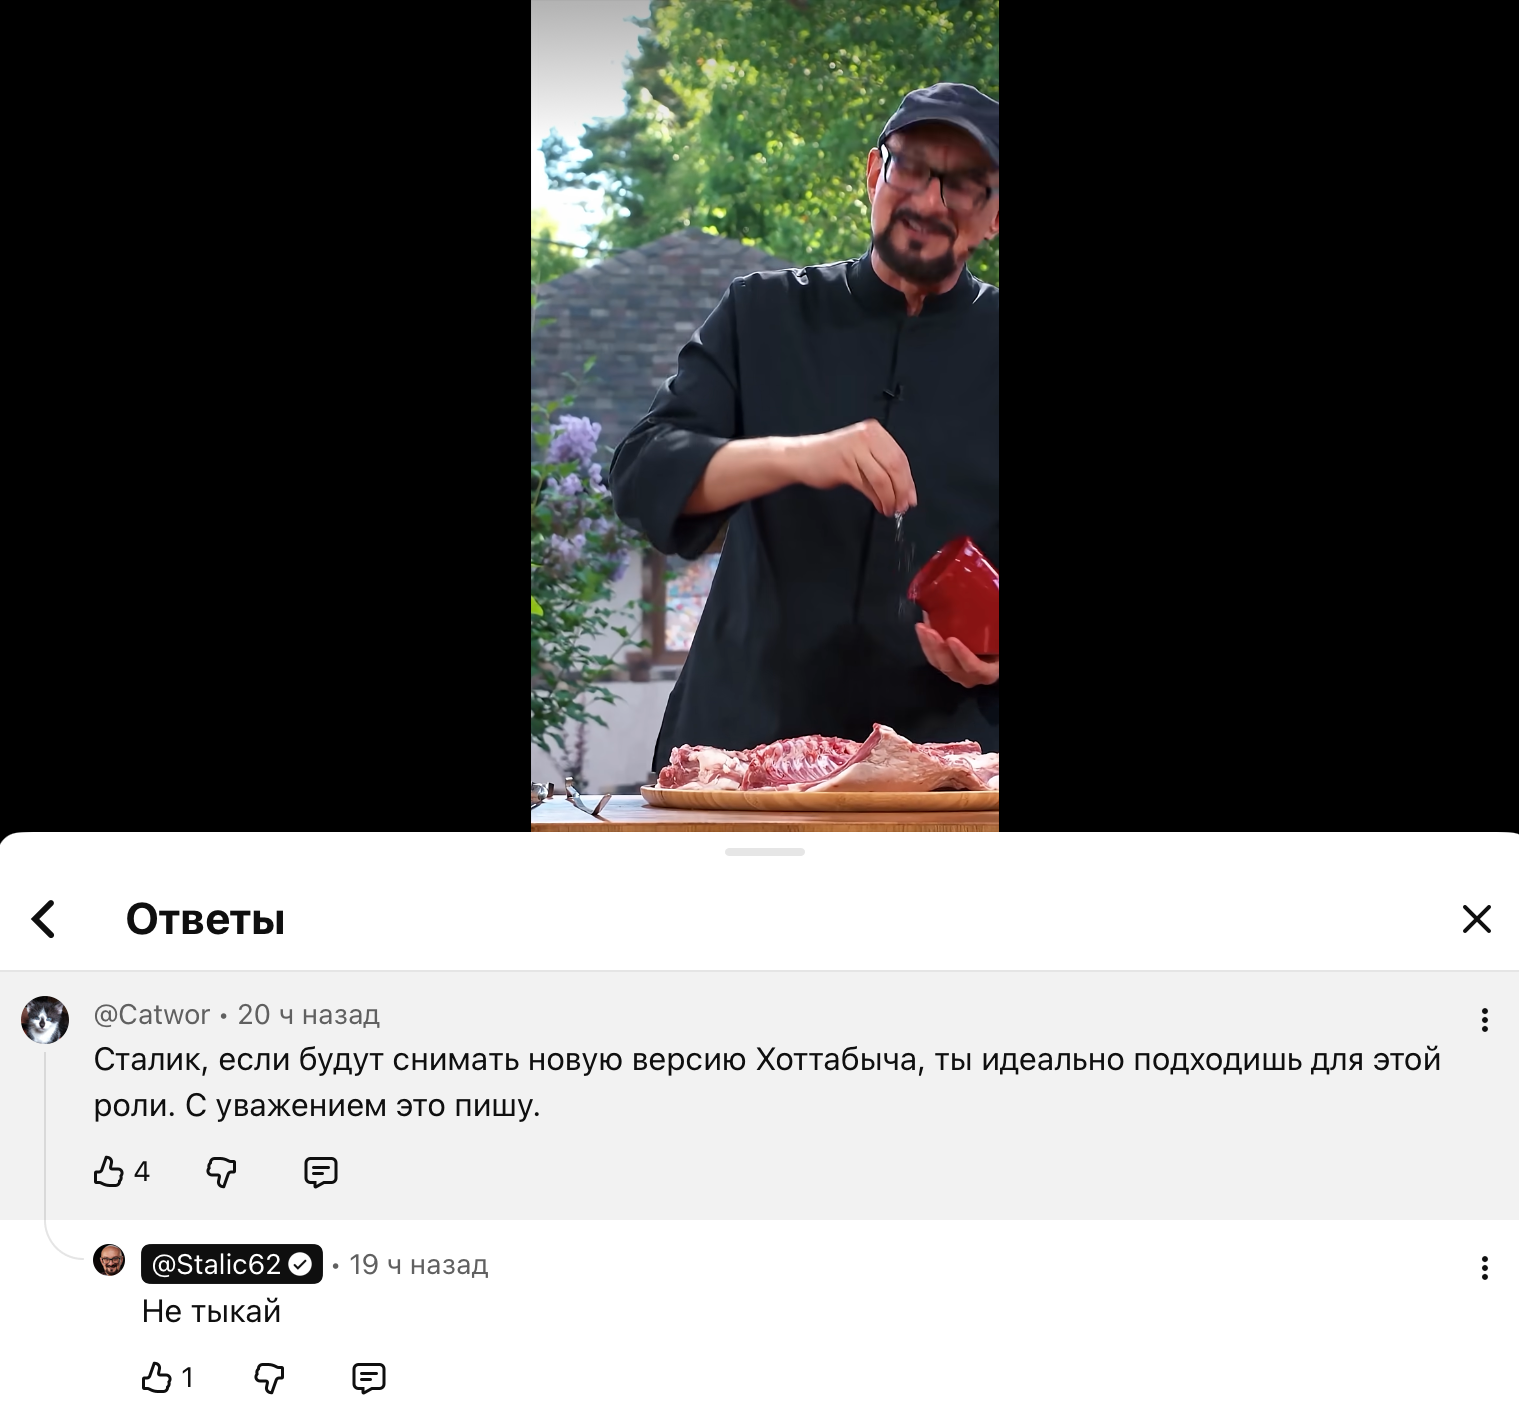1519x1408 pixels.
Task: Open the @Stalic62 profile avatar
Action: click(x=109, y=1260)
